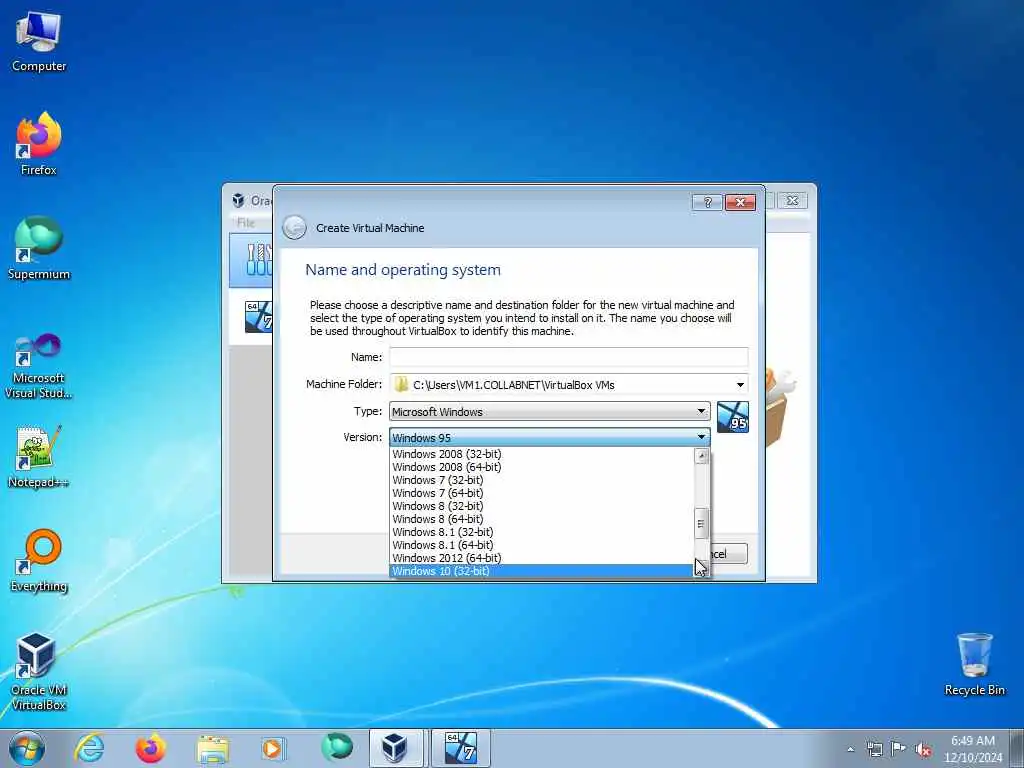Select Windows 8.1 (64-bit) entry
This screenshot has width=1024, height=768.
[x=541, y=545]
